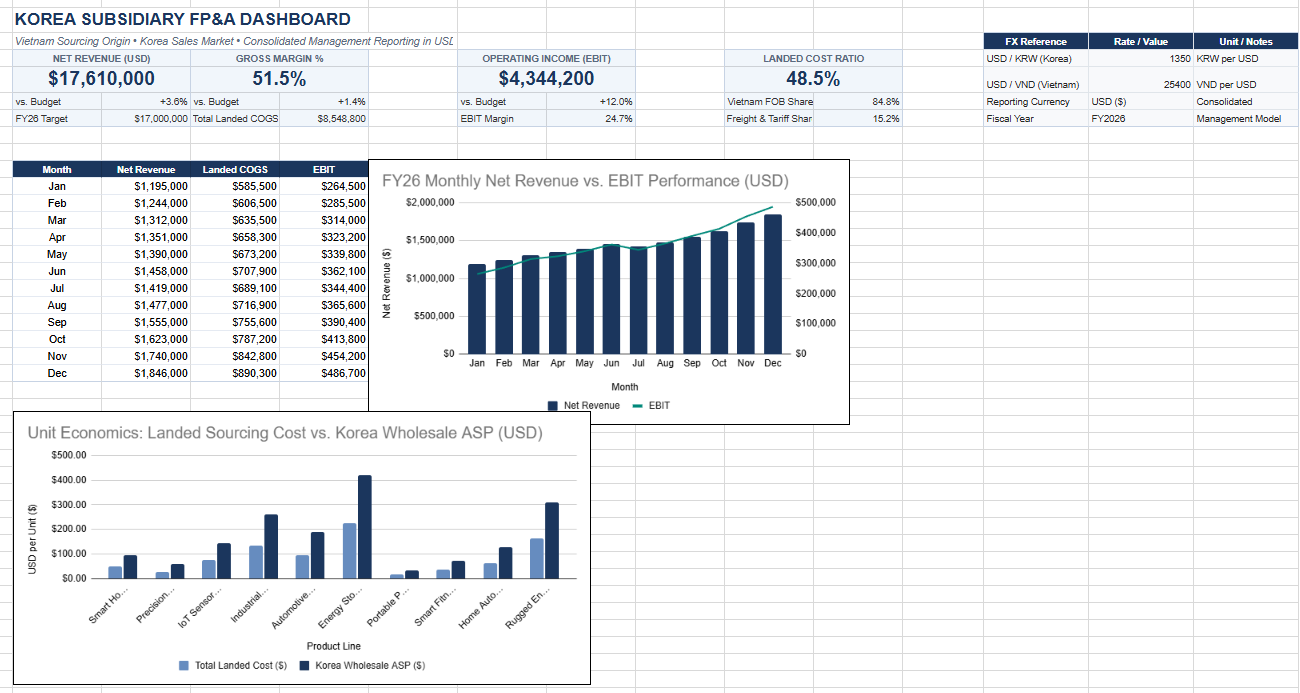Click the December bar in revenue chart

click(x=773, y=284)
